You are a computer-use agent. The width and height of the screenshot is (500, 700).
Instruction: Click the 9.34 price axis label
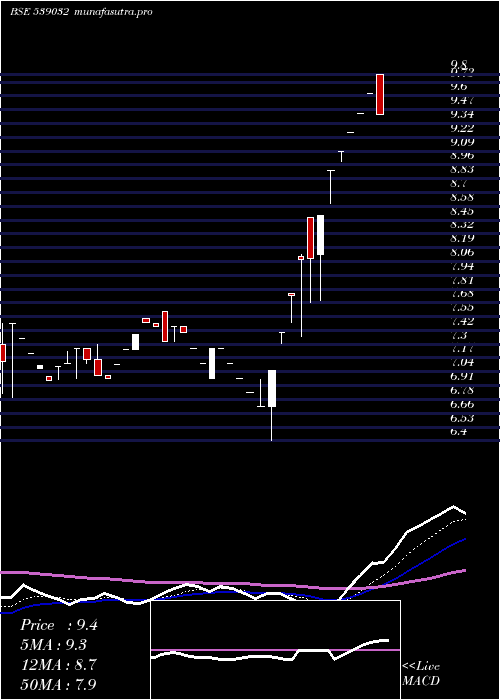pyautogui.click(x=462, y=114)
